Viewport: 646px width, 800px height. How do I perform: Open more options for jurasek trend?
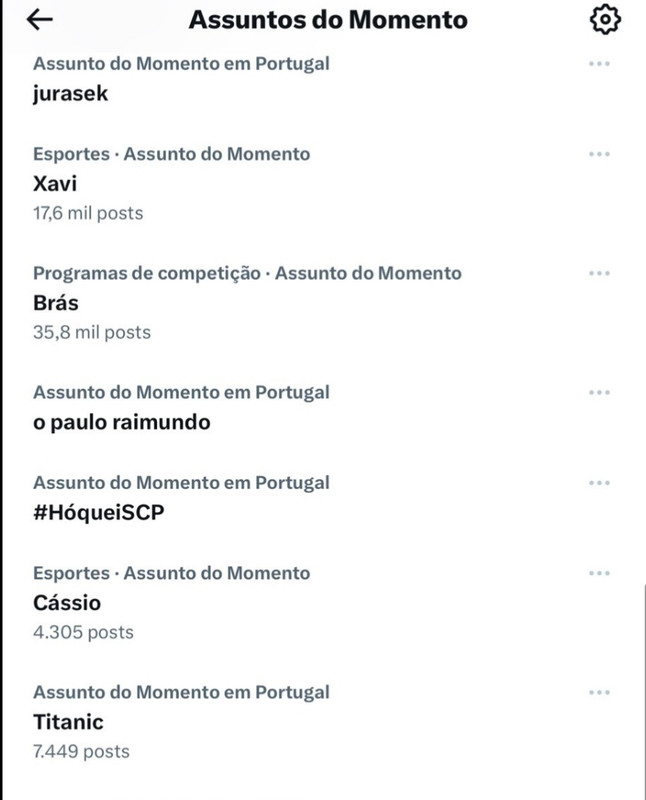point(599,64)
